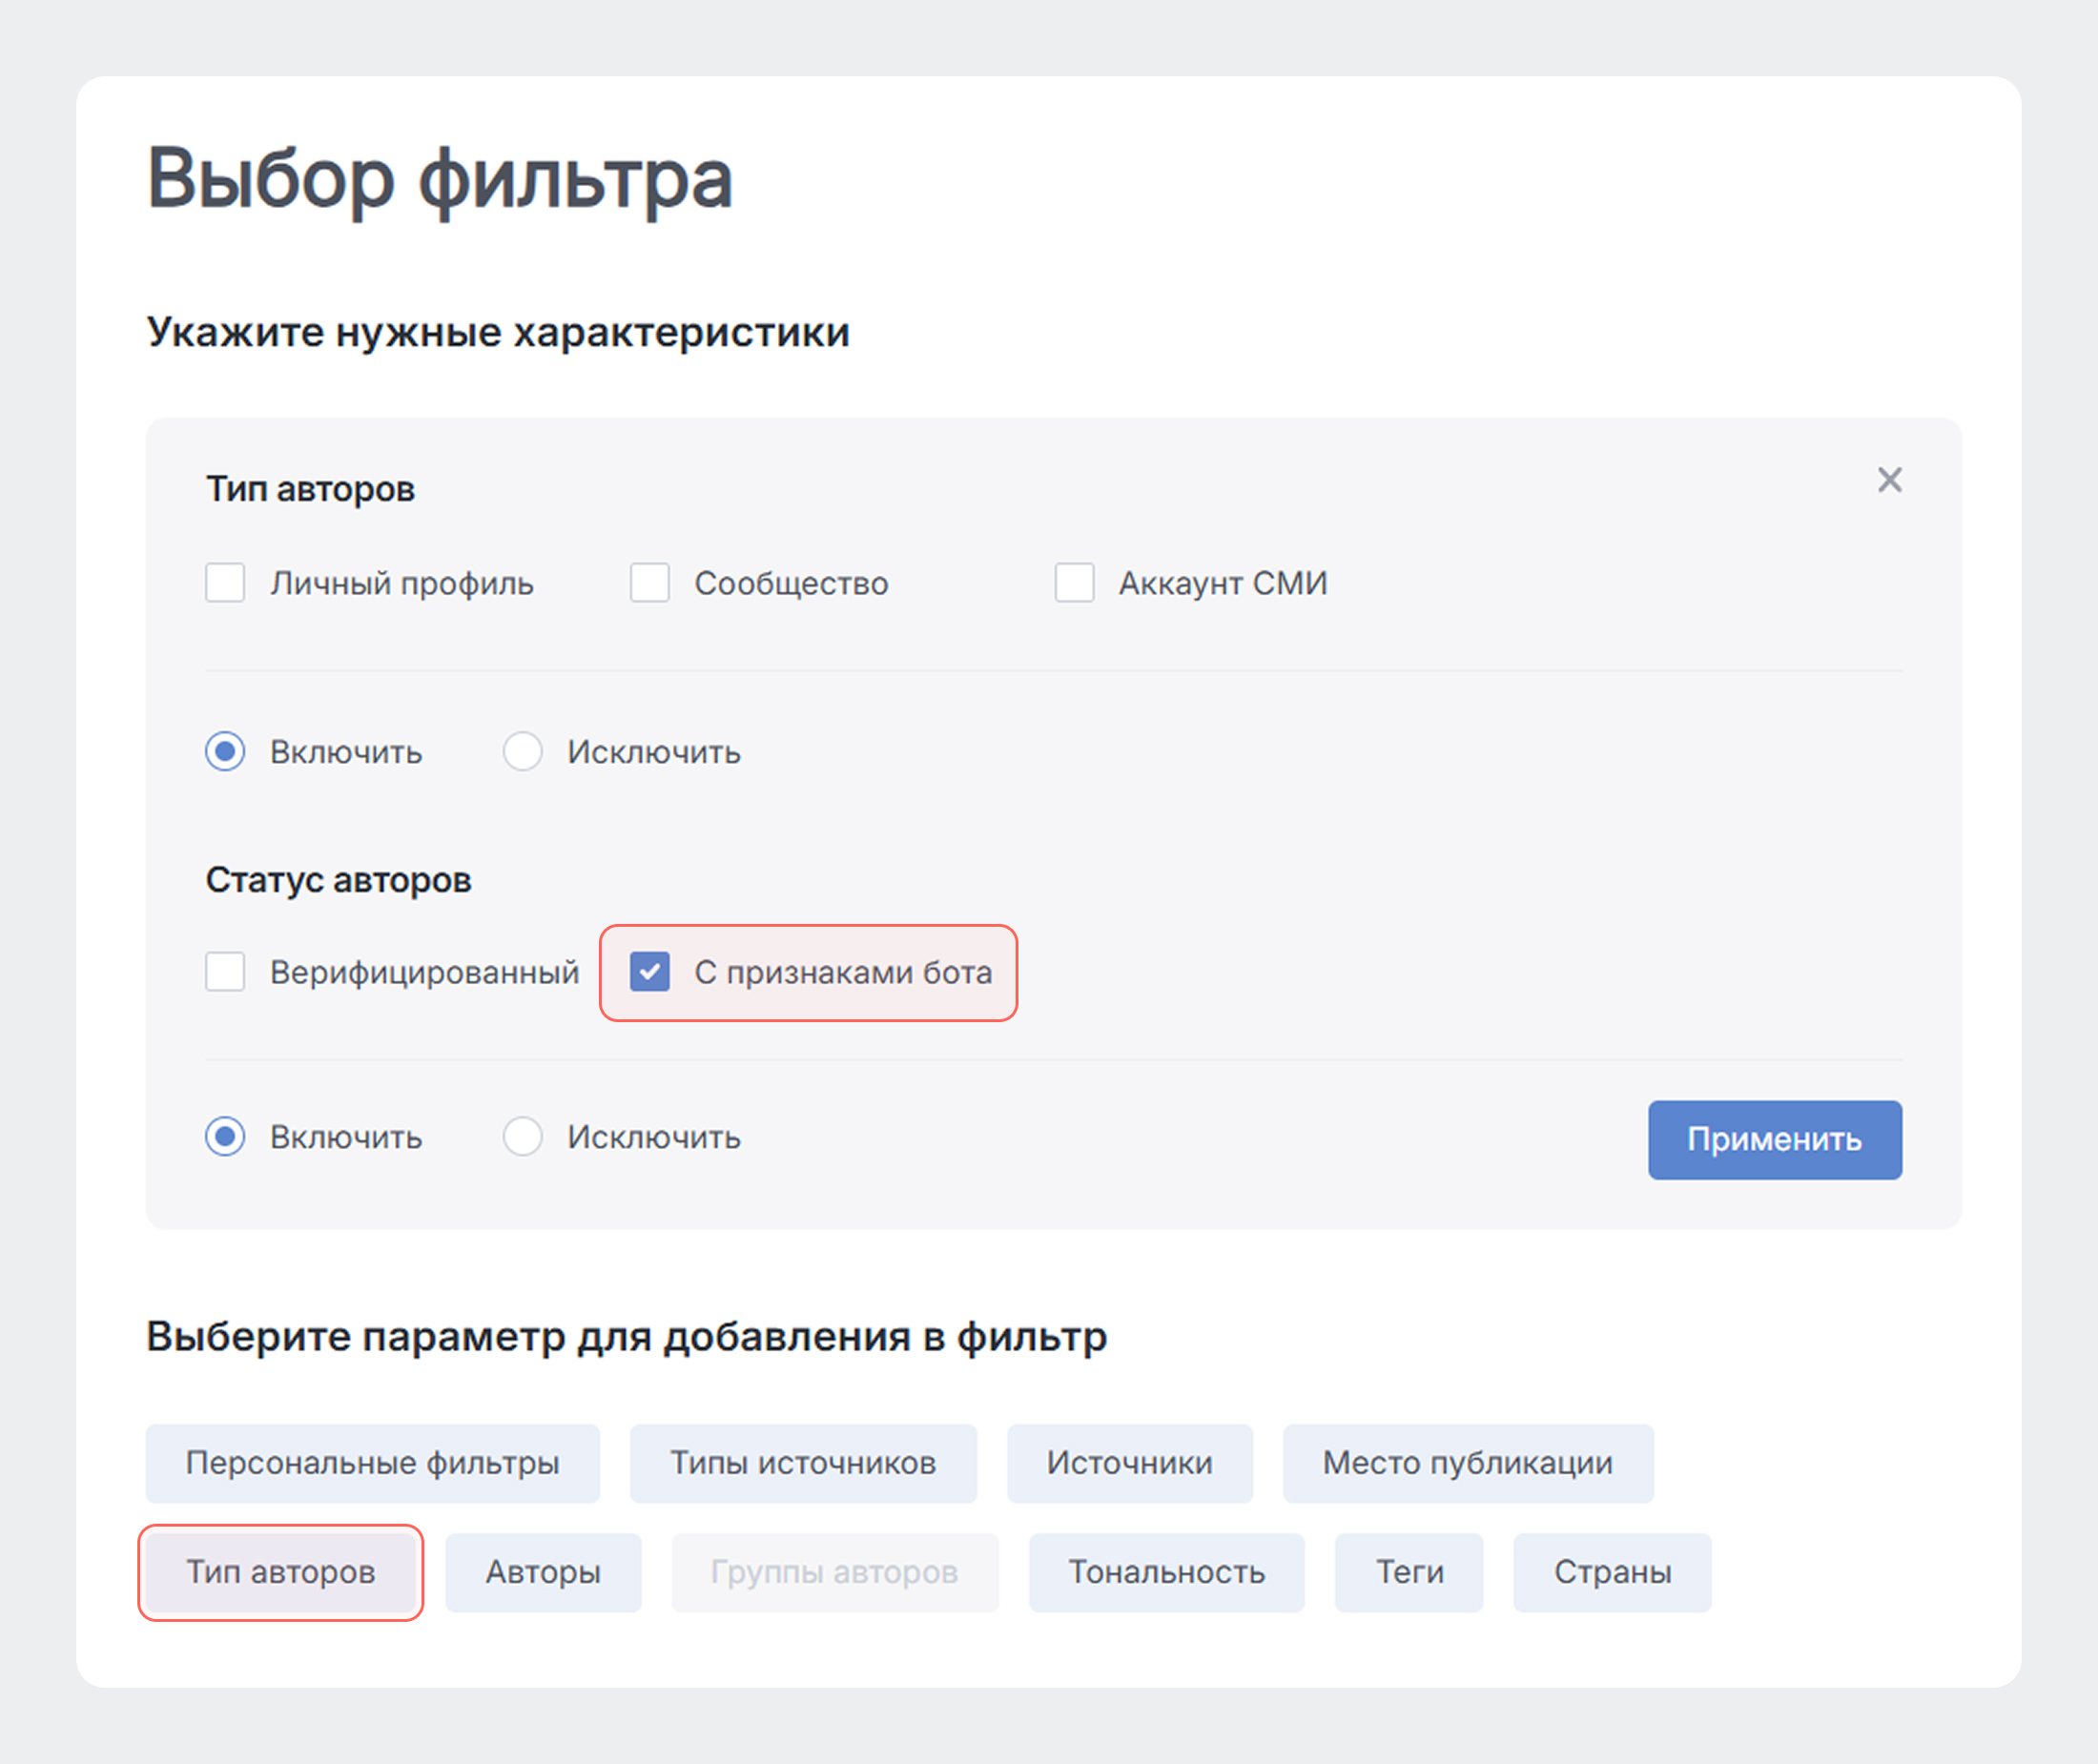
Task: Choose Исключить under Статус авторов
Action: click(x=523, y=1136)
